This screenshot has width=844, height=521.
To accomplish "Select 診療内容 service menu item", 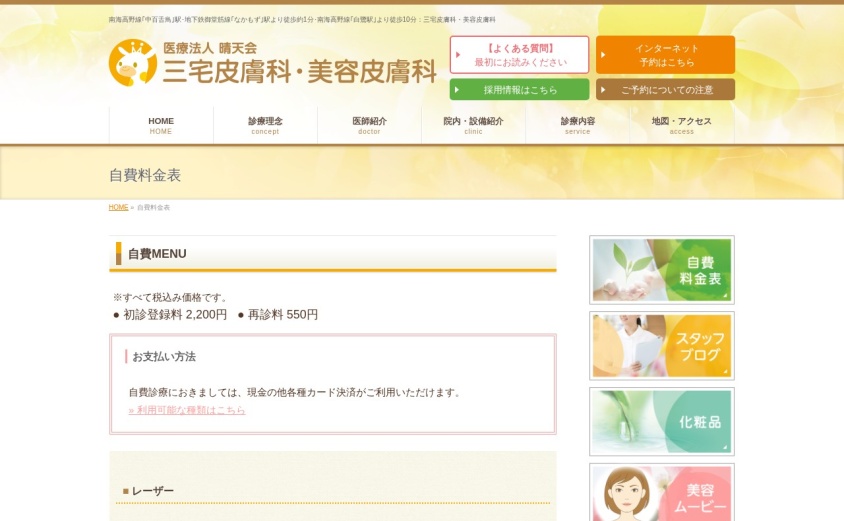I will [x=578, y=125].
